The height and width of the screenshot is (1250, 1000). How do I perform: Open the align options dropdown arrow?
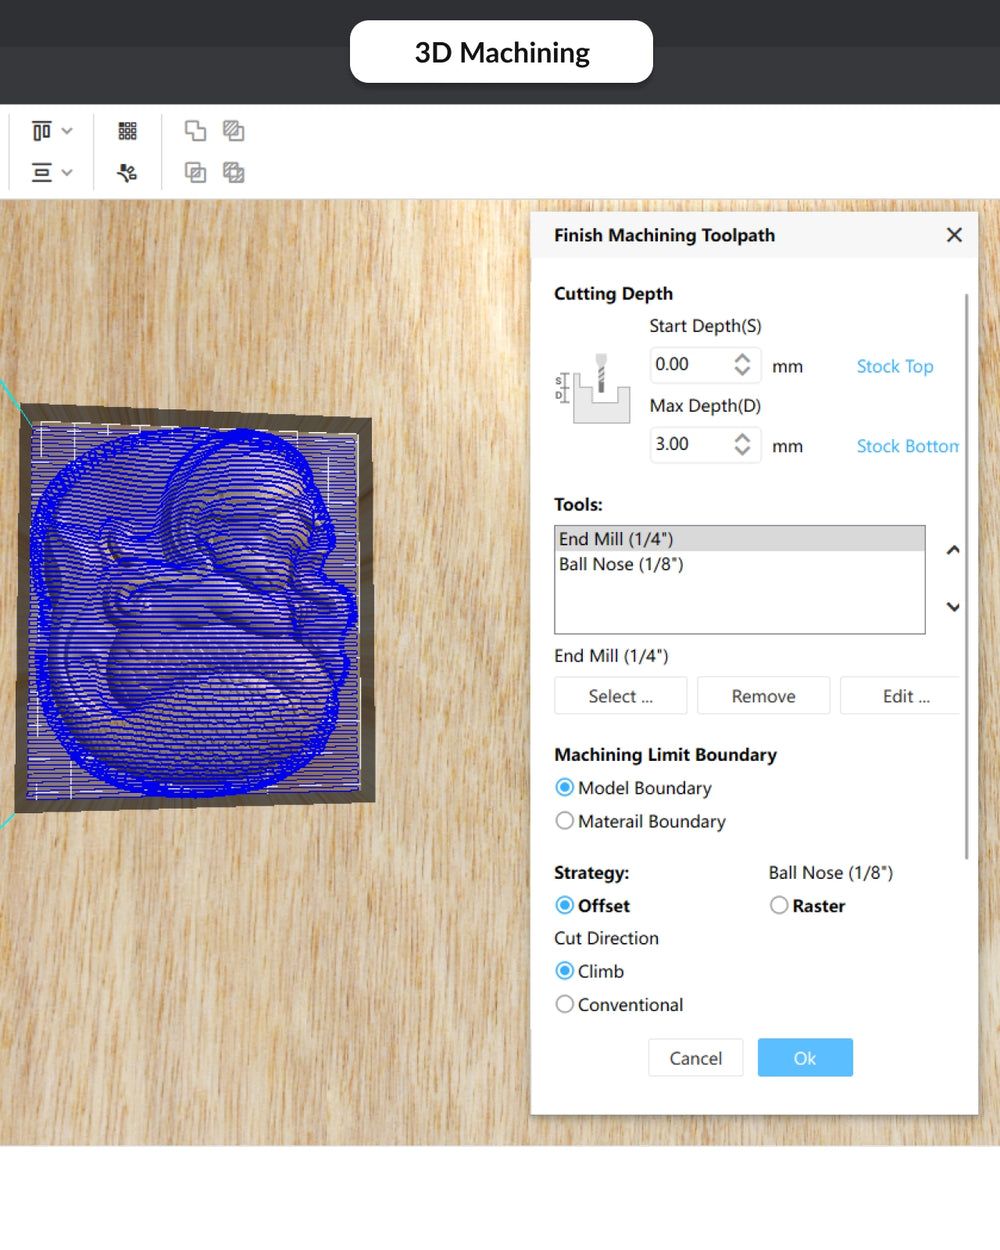(x=67, y=131)
